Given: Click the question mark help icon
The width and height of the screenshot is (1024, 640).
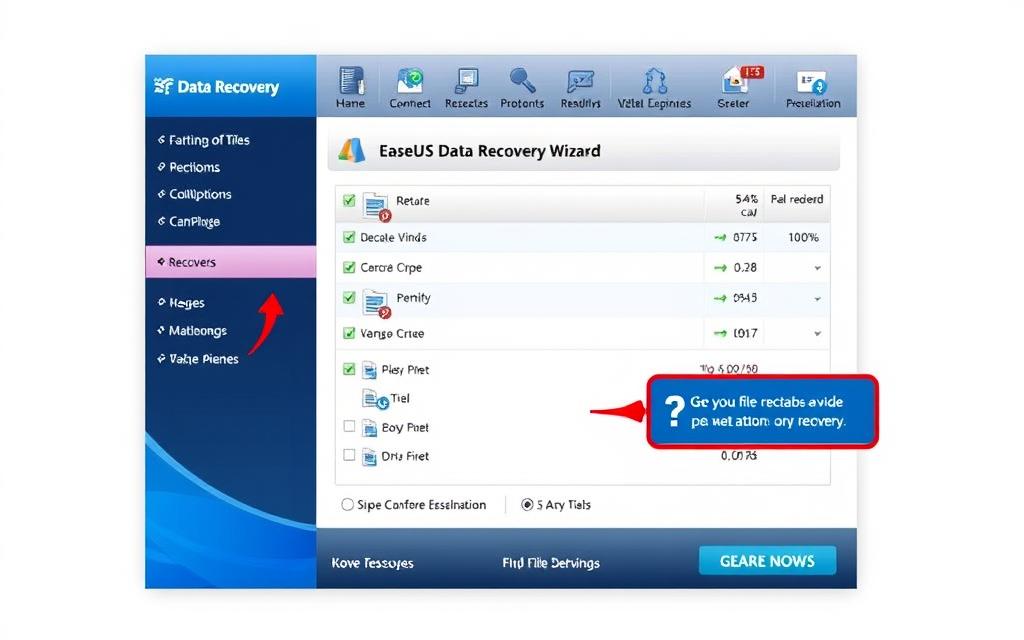Looking at the screenshot, I should point(673,411).
